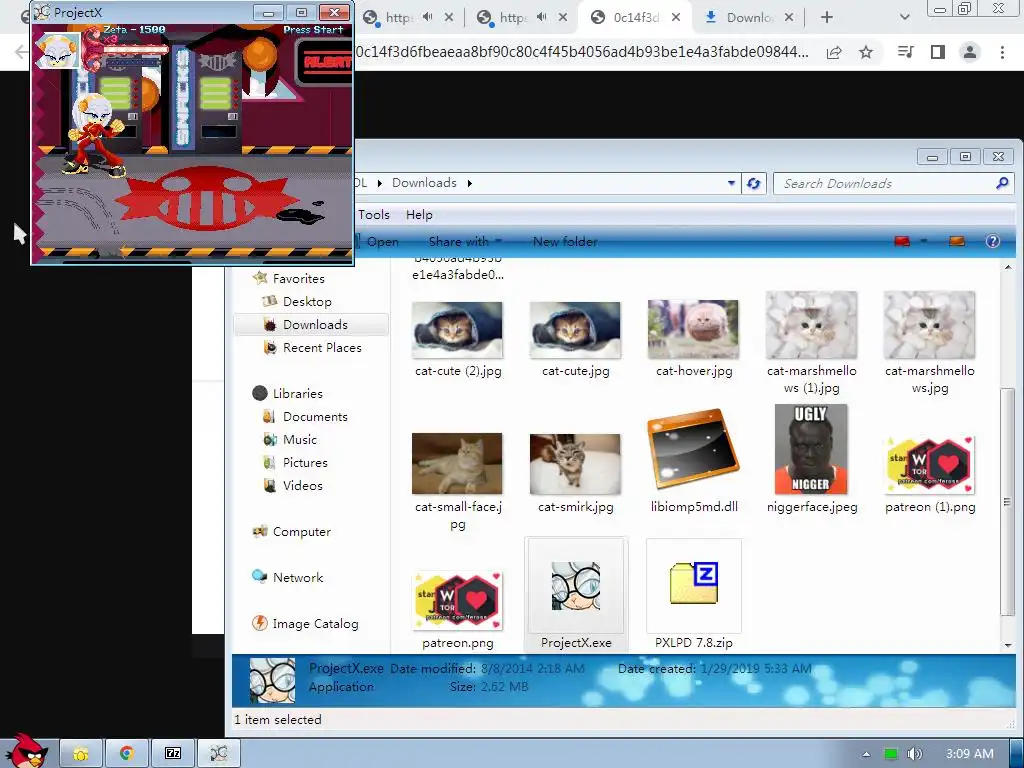The height and width of the screenshot is (768, 1024).
Task: Close the 0c14f3d tab in Chrome
Action: (x=676, y=18)
